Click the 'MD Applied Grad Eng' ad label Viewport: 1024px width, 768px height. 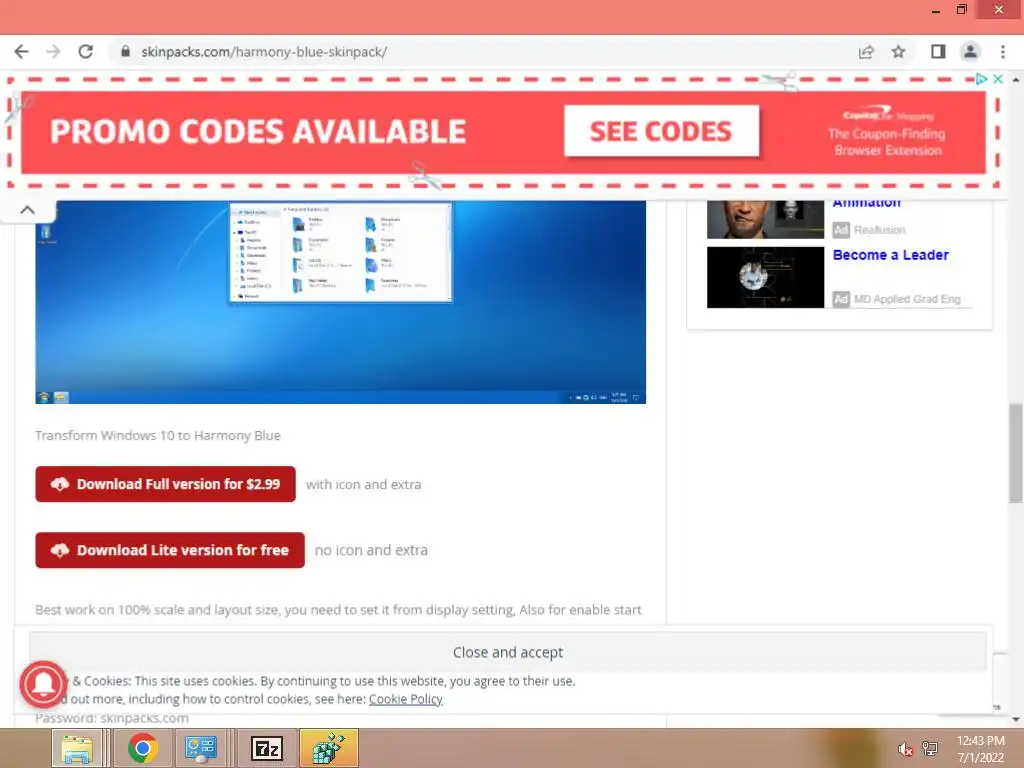point(907,299)
